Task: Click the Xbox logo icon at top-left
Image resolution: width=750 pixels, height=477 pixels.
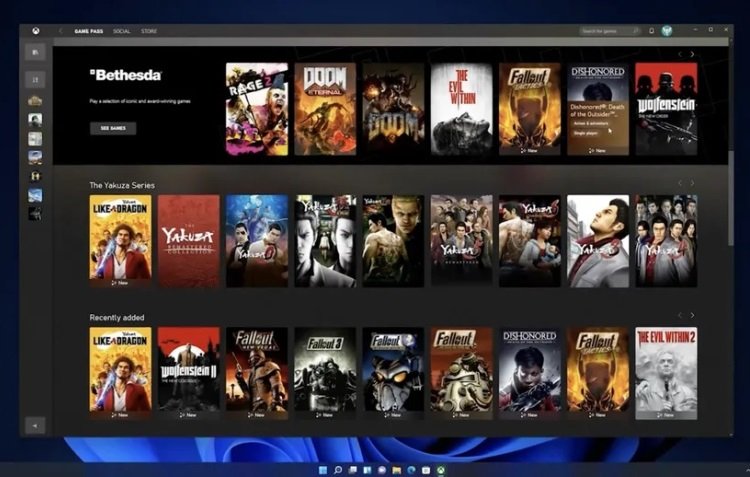Action: click(x=35, y=31)
